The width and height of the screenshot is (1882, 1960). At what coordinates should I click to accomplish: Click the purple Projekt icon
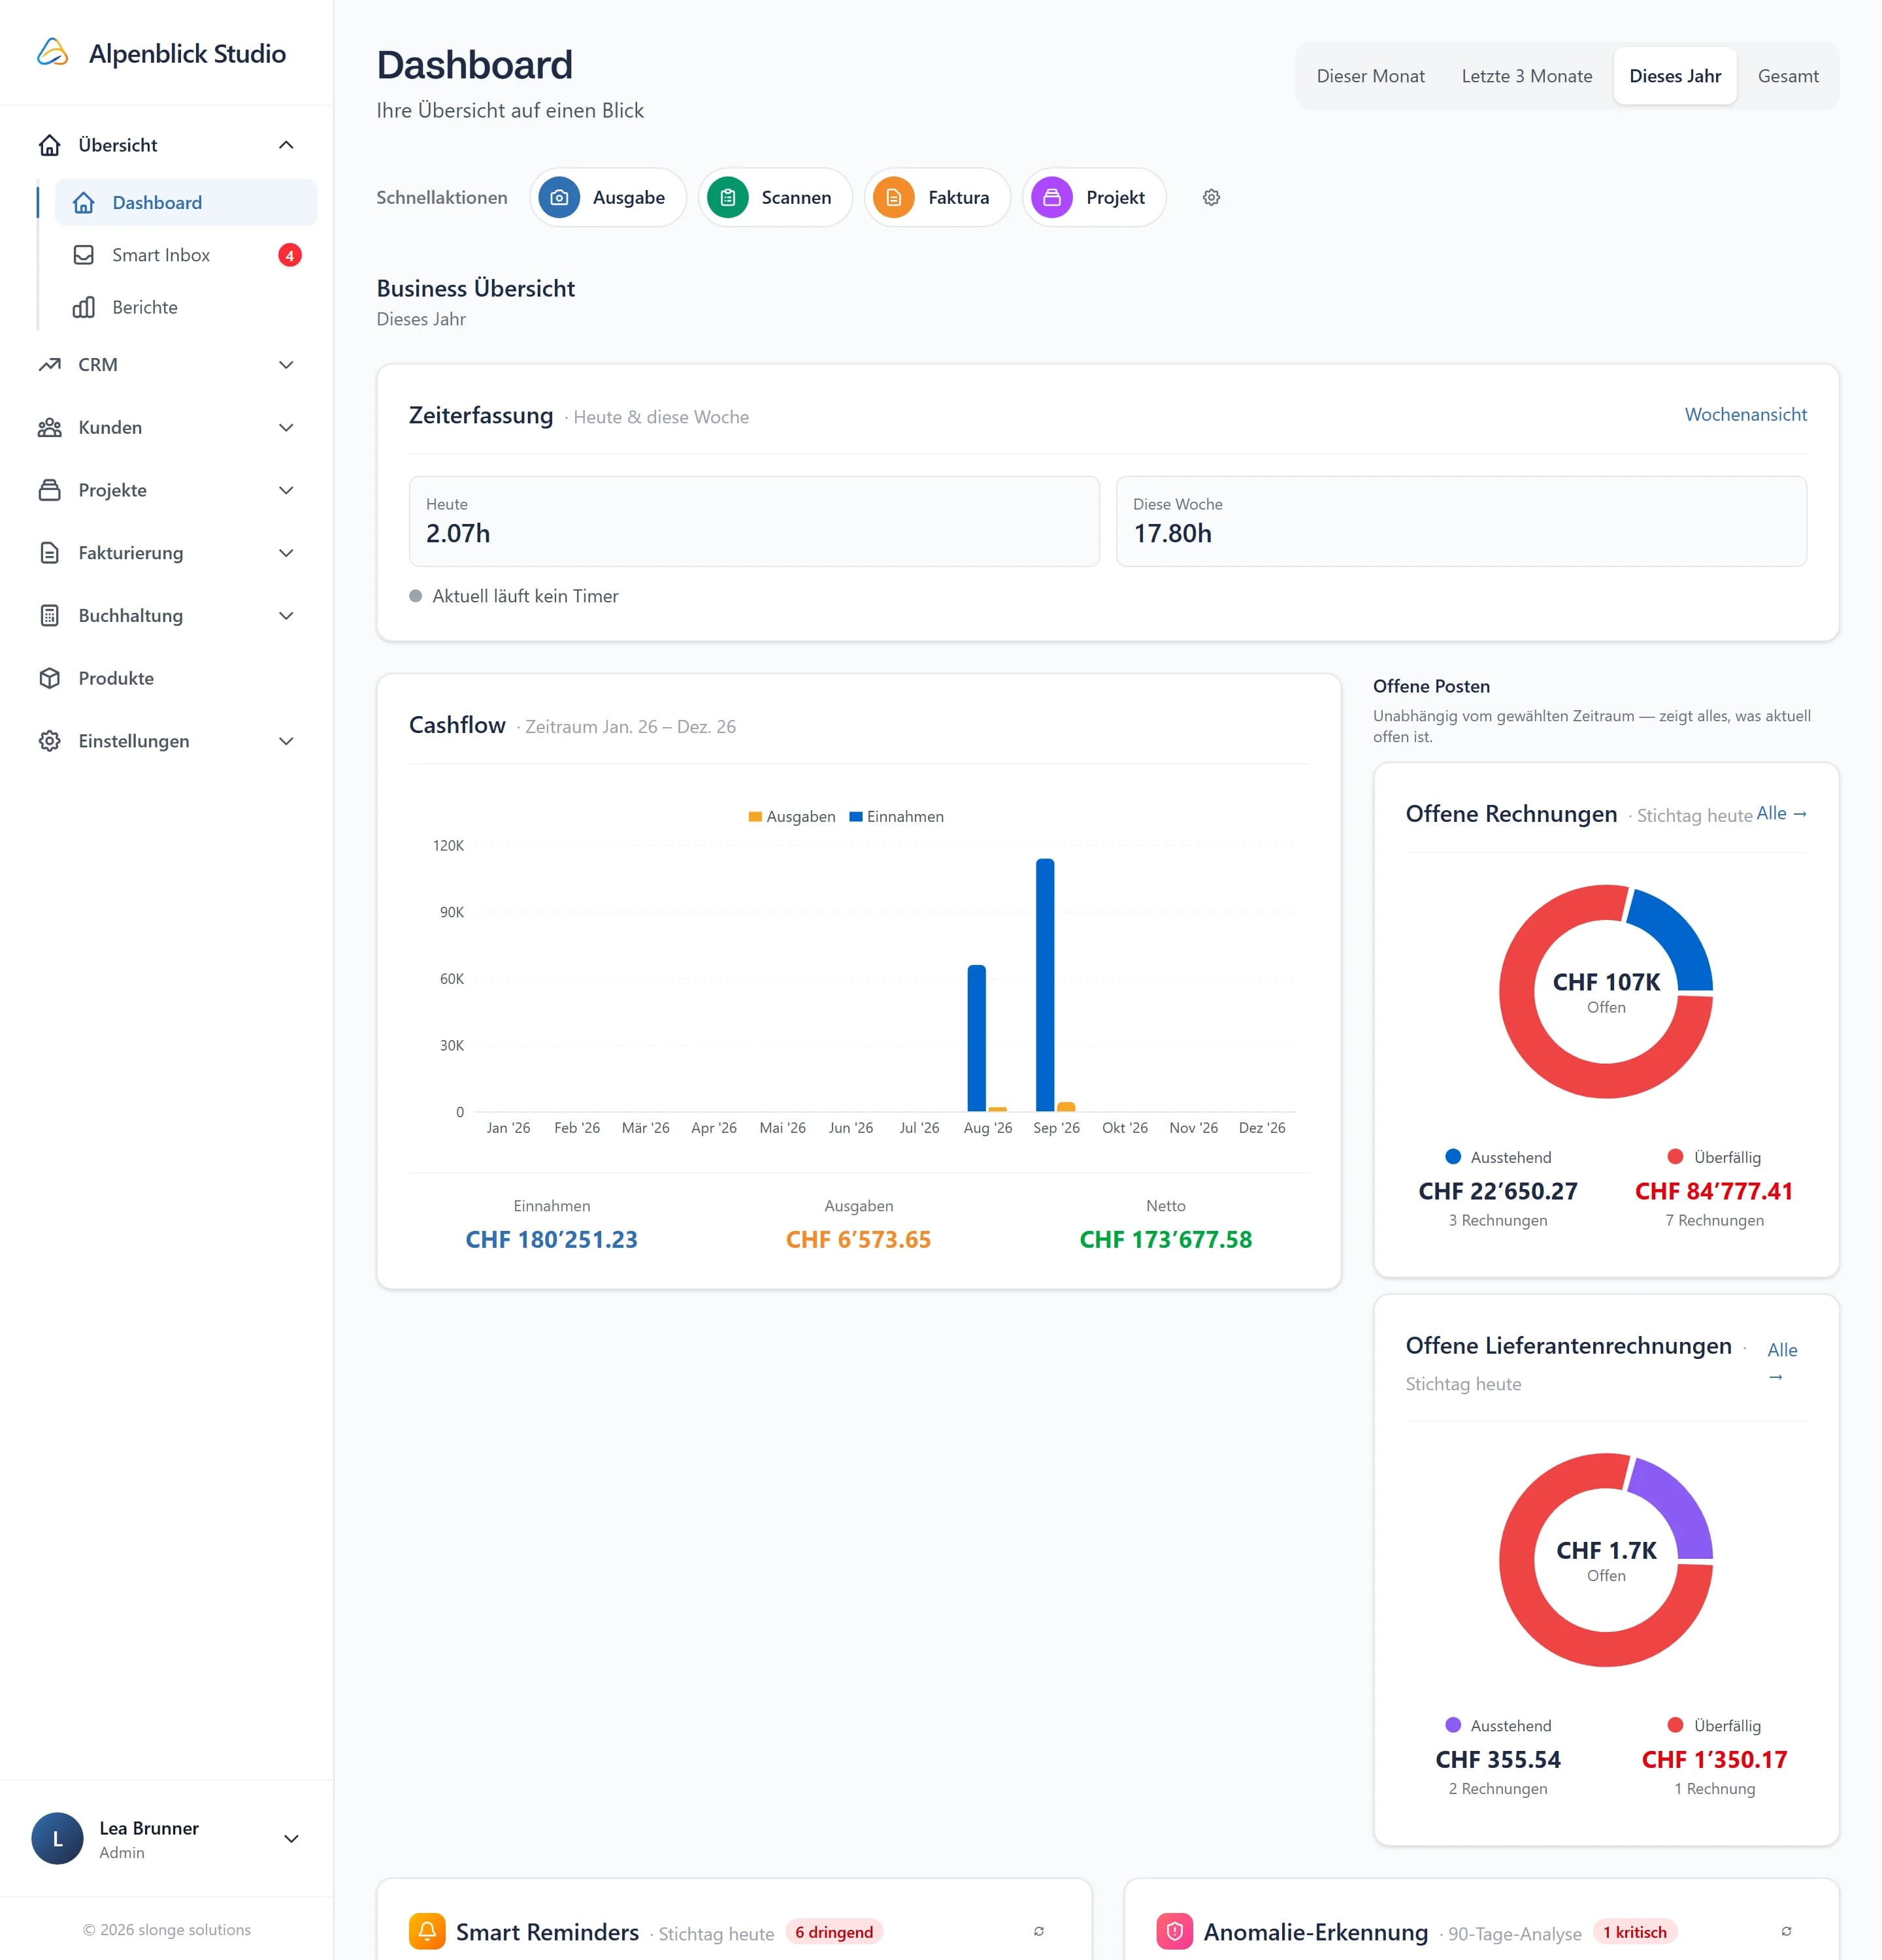[x=1052, y=197]
